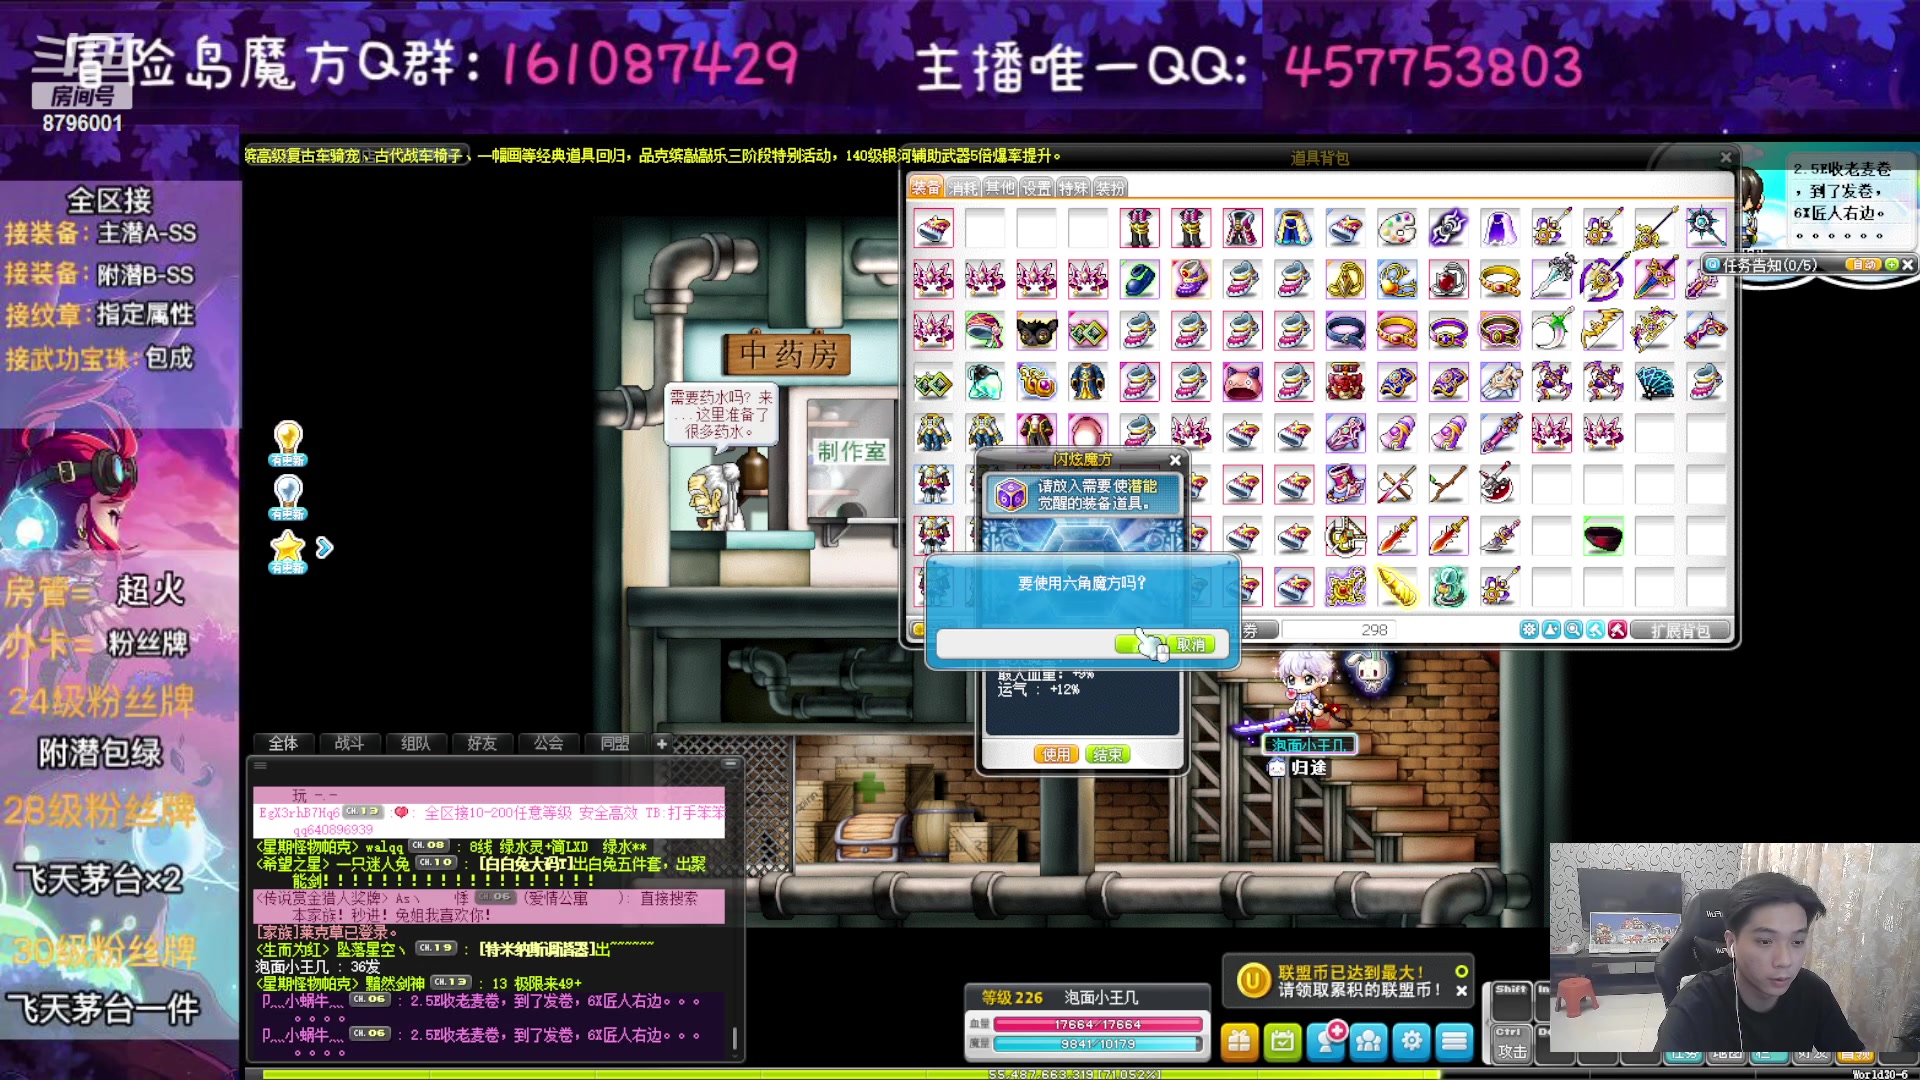Open the chat window drag-menu handle
Viewport: 1920px width, 1080px height.
260,765
